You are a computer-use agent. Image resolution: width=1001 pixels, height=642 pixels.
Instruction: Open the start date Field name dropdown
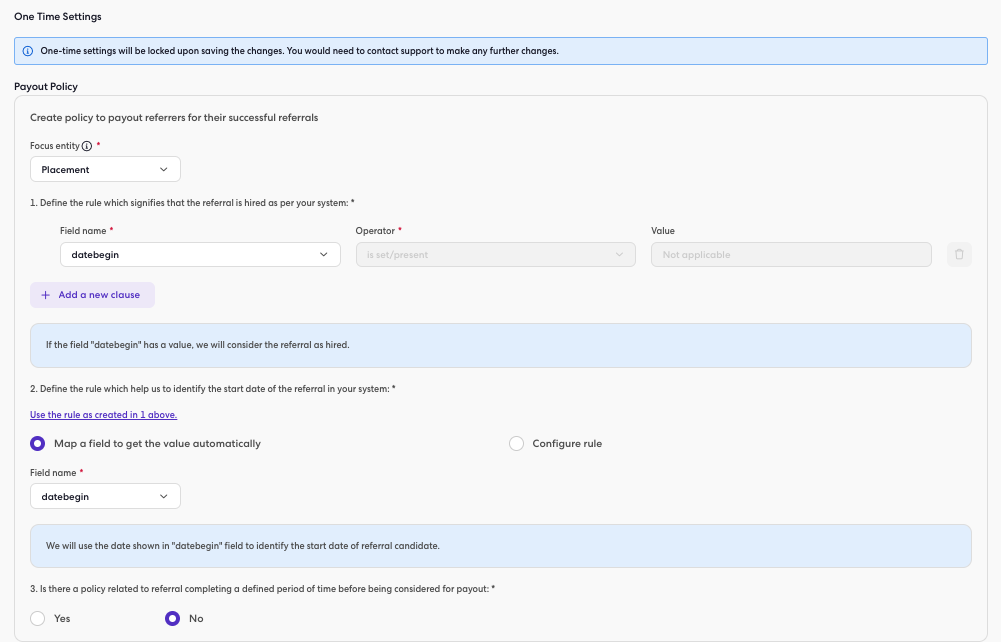tap(105, 496)
